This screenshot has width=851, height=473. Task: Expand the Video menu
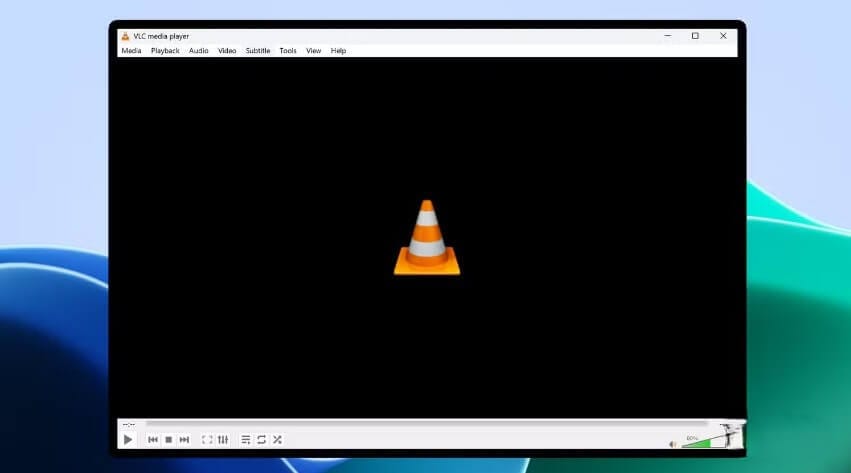227,50
